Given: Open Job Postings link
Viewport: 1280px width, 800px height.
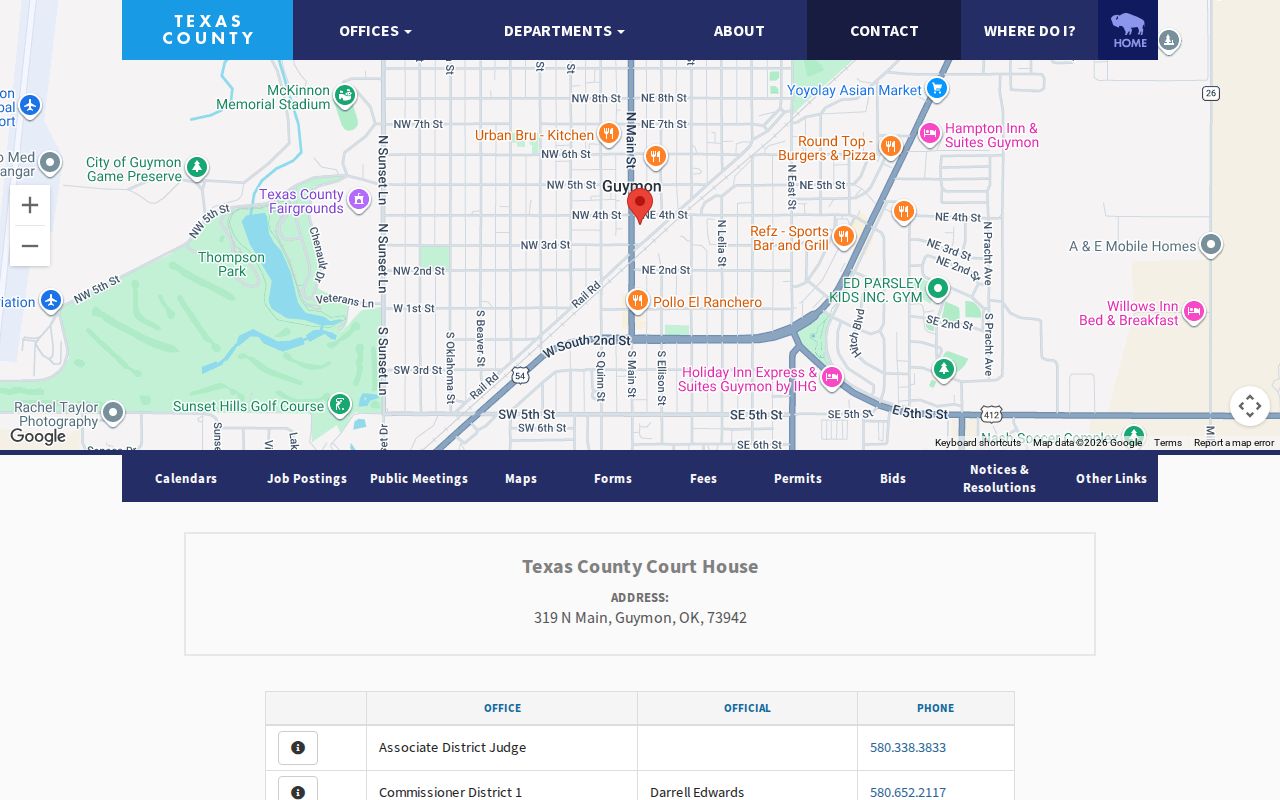Looking at the screenshot, I should (307, 478).
